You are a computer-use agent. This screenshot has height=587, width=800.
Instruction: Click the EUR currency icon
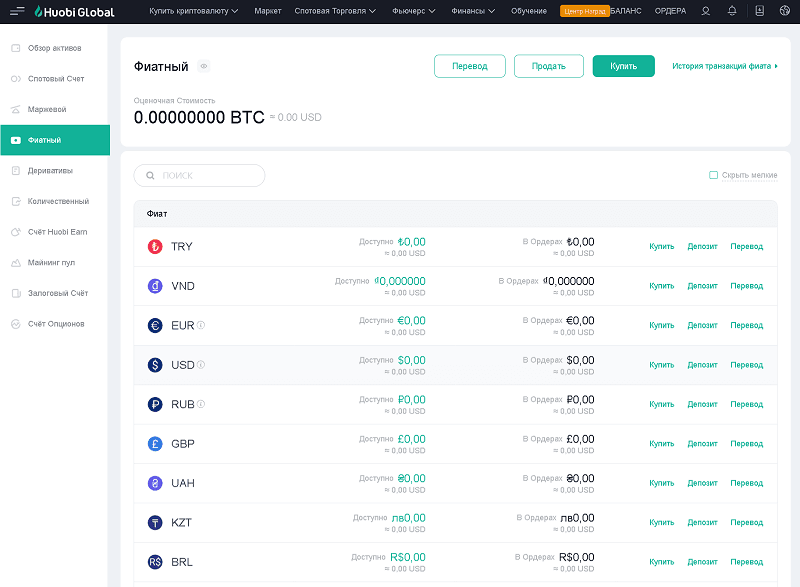coord(155,325)
